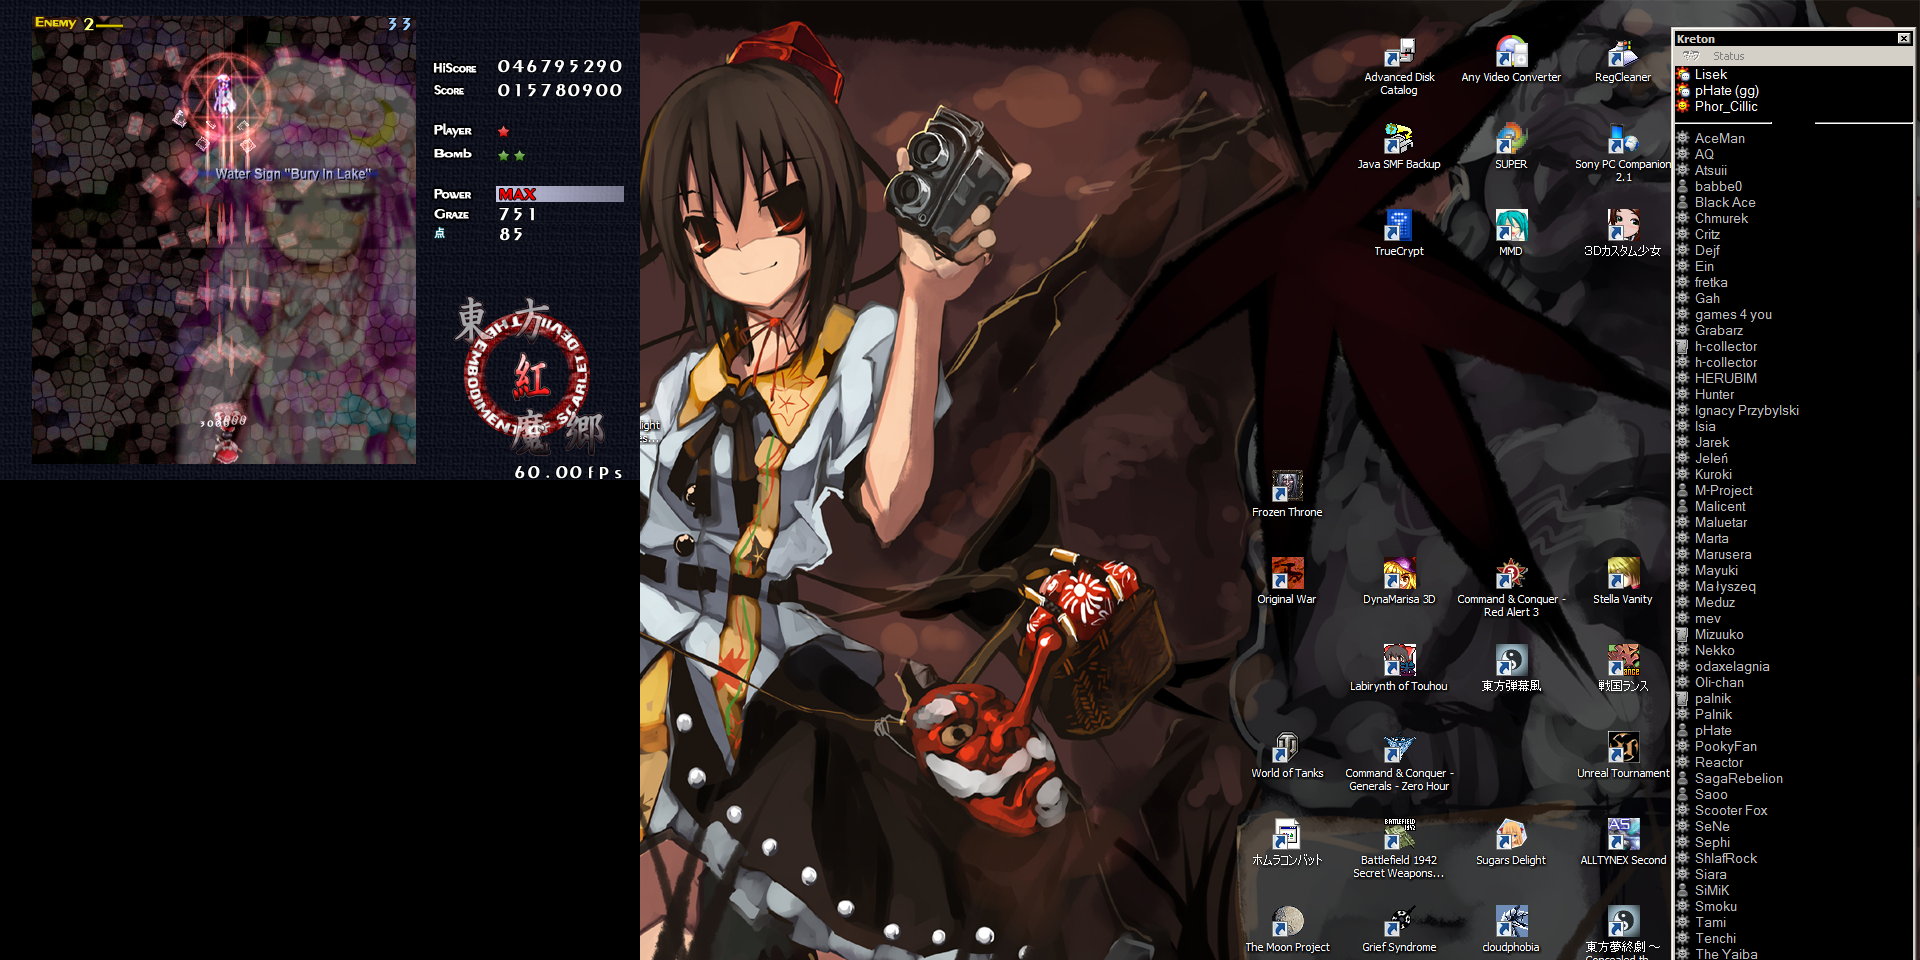Select contact Atsuii

1710,170
